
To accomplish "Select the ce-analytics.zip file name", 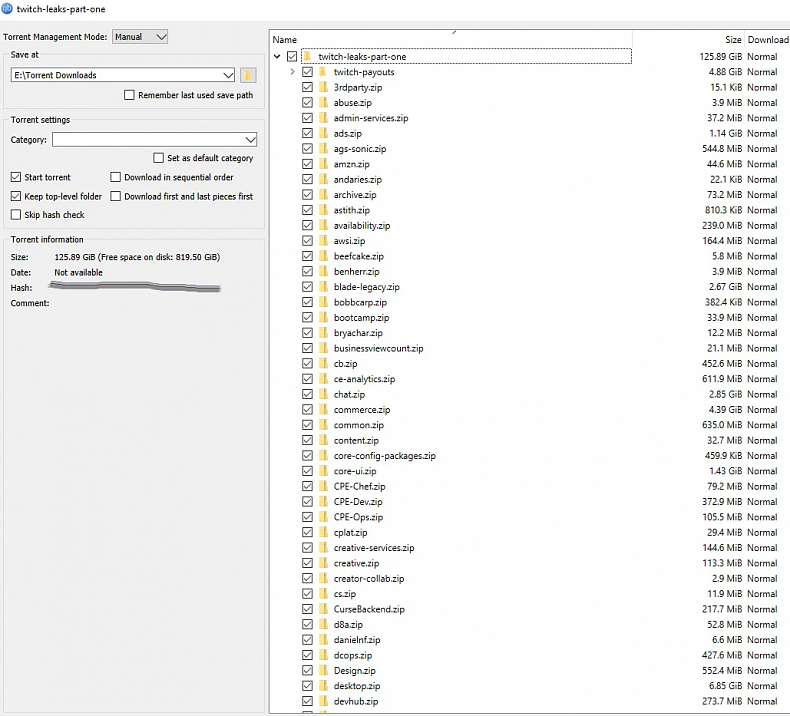I will [364, 379].
